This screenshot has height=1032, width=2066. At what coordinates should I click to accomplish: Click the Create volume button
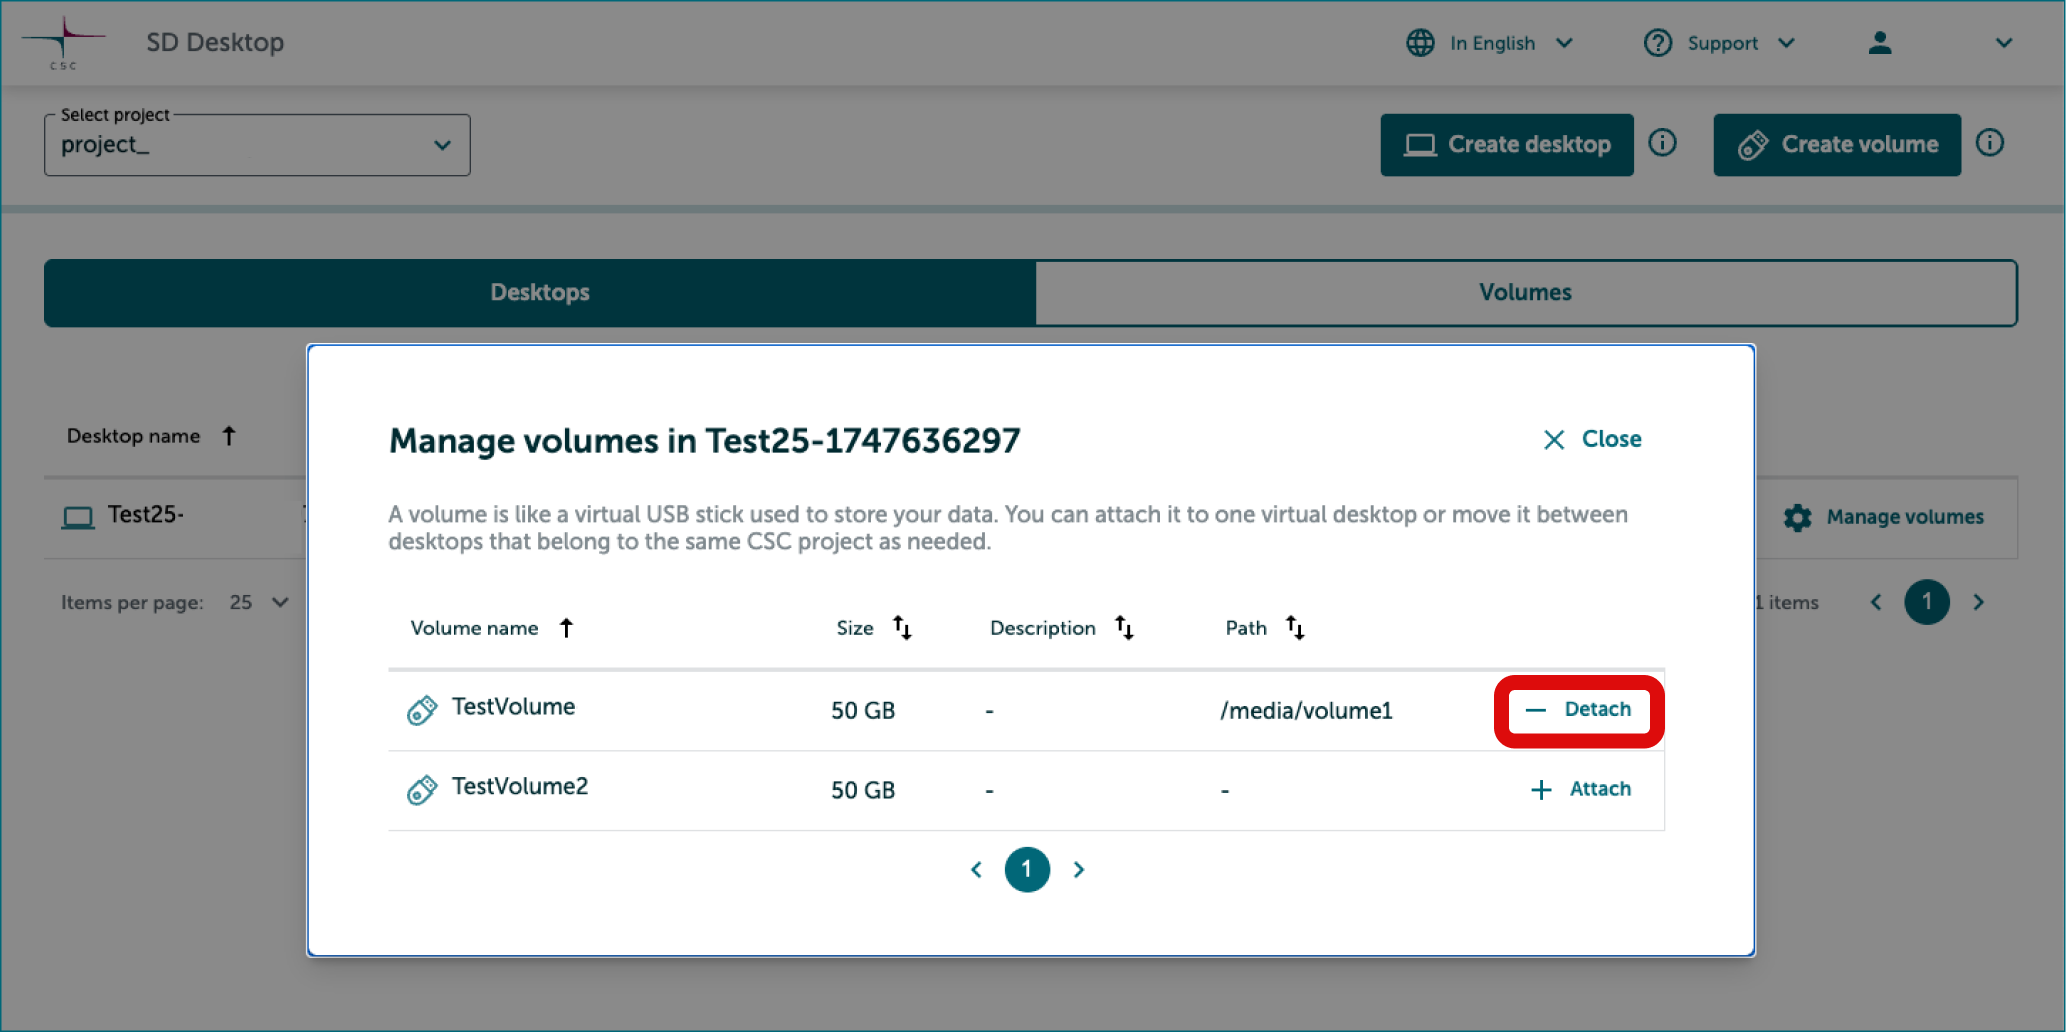click(1837, 145)
